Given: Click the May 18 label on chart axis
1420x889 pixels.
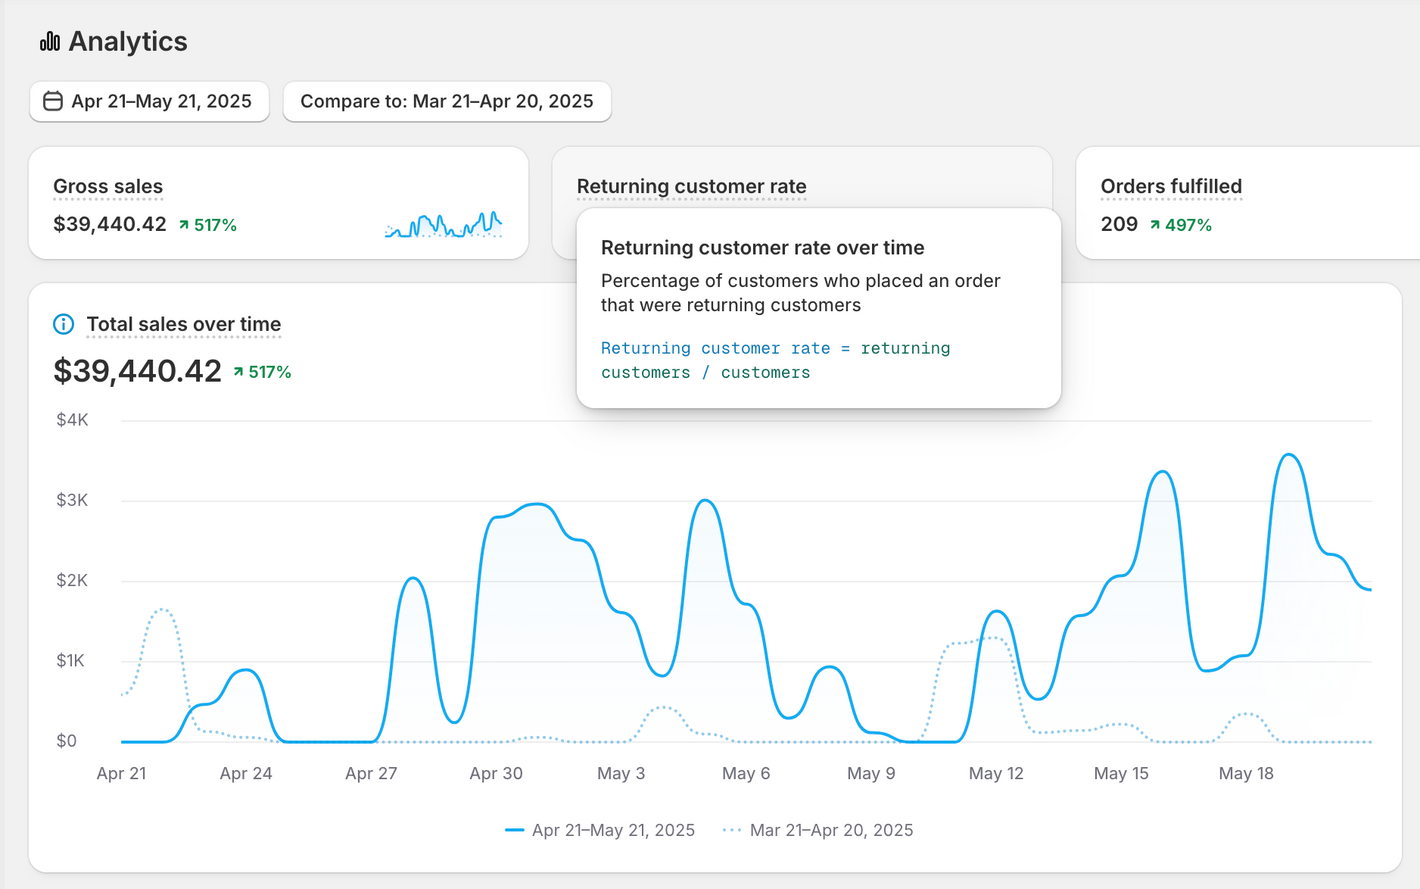Looking at the screenshot, I should click(x=1245, y=773).
